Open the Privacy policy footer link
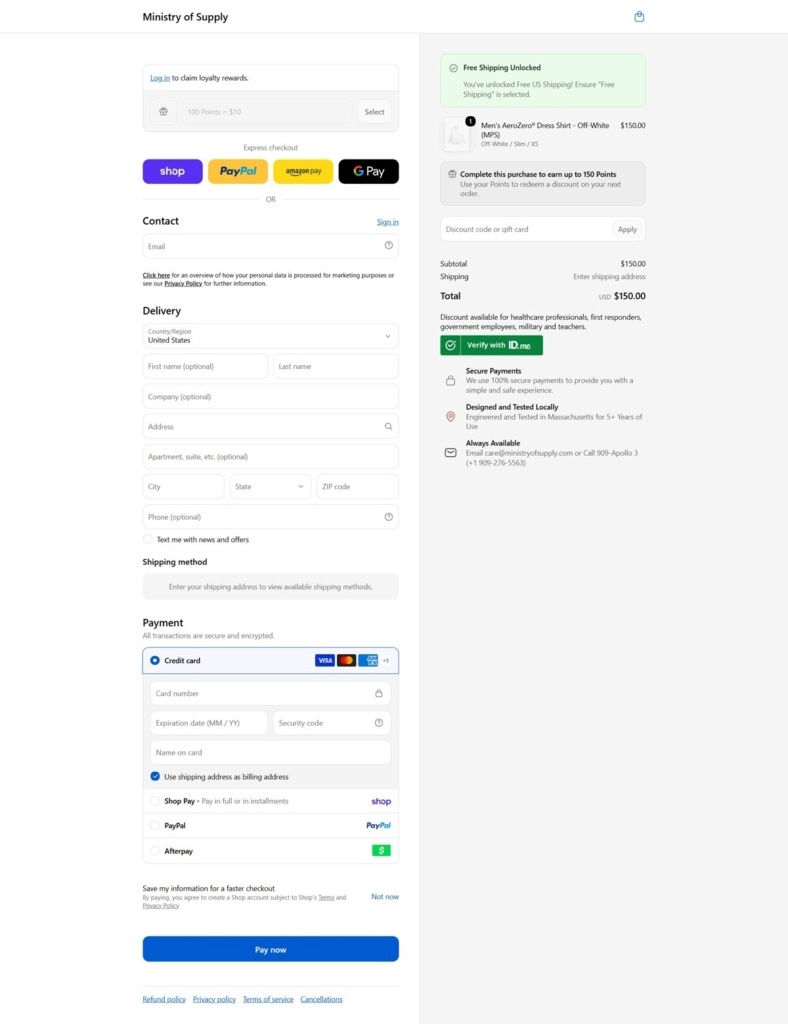 214,999
